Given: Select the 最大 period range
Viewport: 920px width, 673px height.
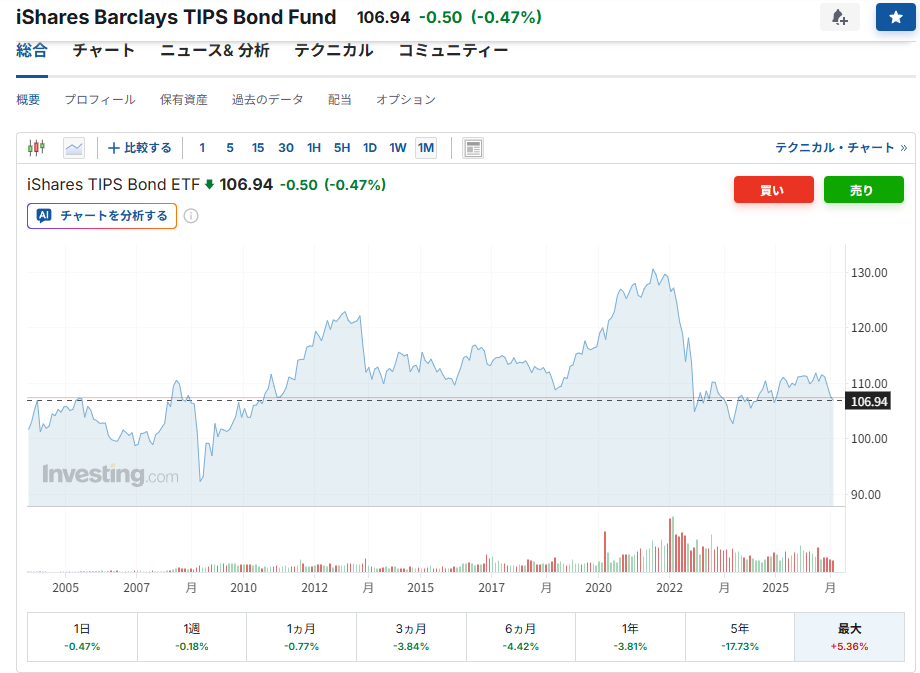Looking at the screenshot, I should (x=850, y=637).
